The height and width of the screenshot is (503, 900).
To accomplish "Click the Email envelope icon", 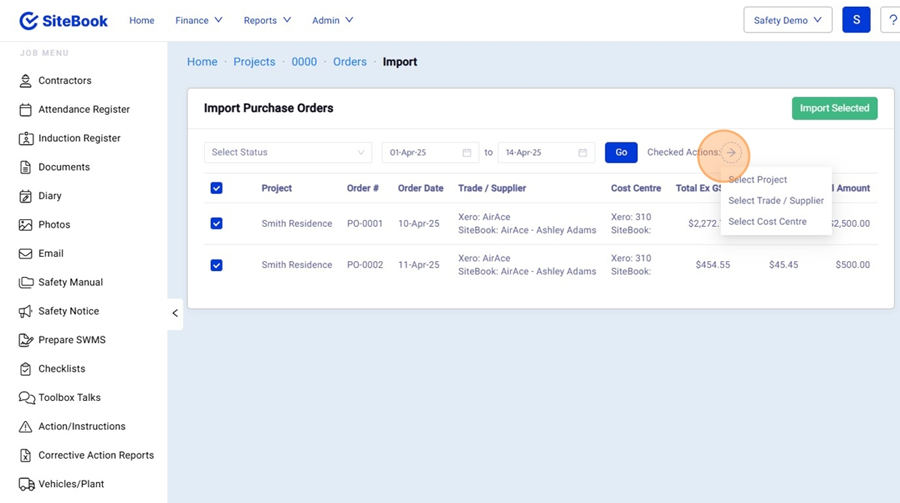I will [x=26, y=254].
